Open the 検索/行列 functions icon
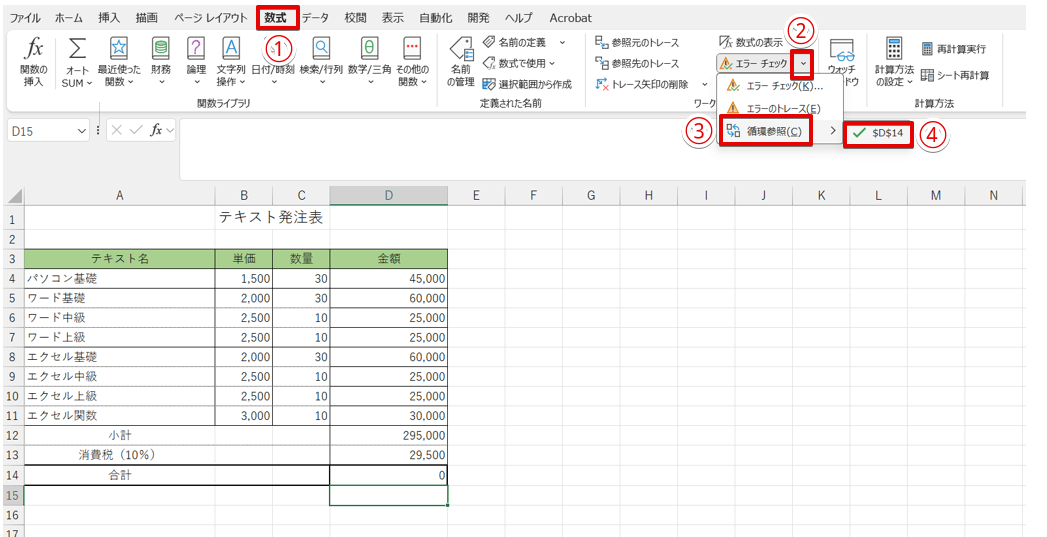Screen dimensions: 1047x537 [x=321, y=47]
